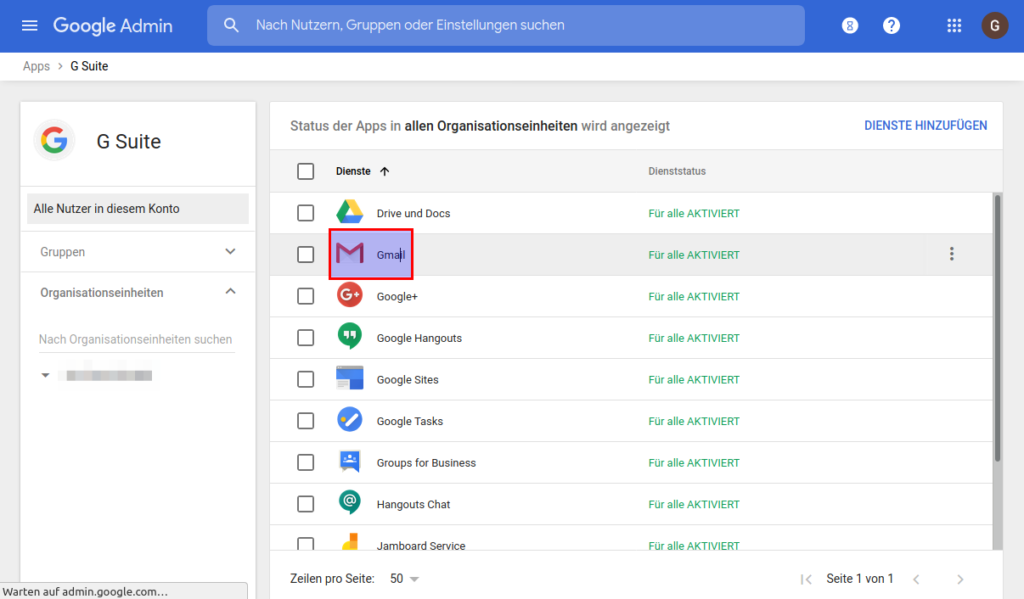
Task: Click the Gmail envelope icon
Action: (349, 253)
